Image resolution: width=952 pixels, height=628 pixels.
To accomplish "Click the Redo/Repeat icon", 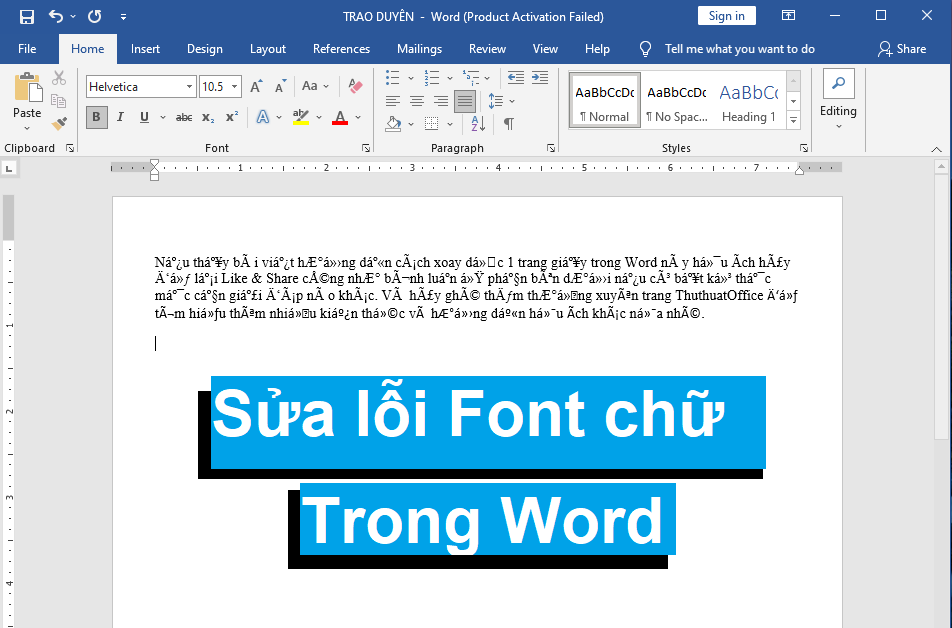I will coord(95,16).
